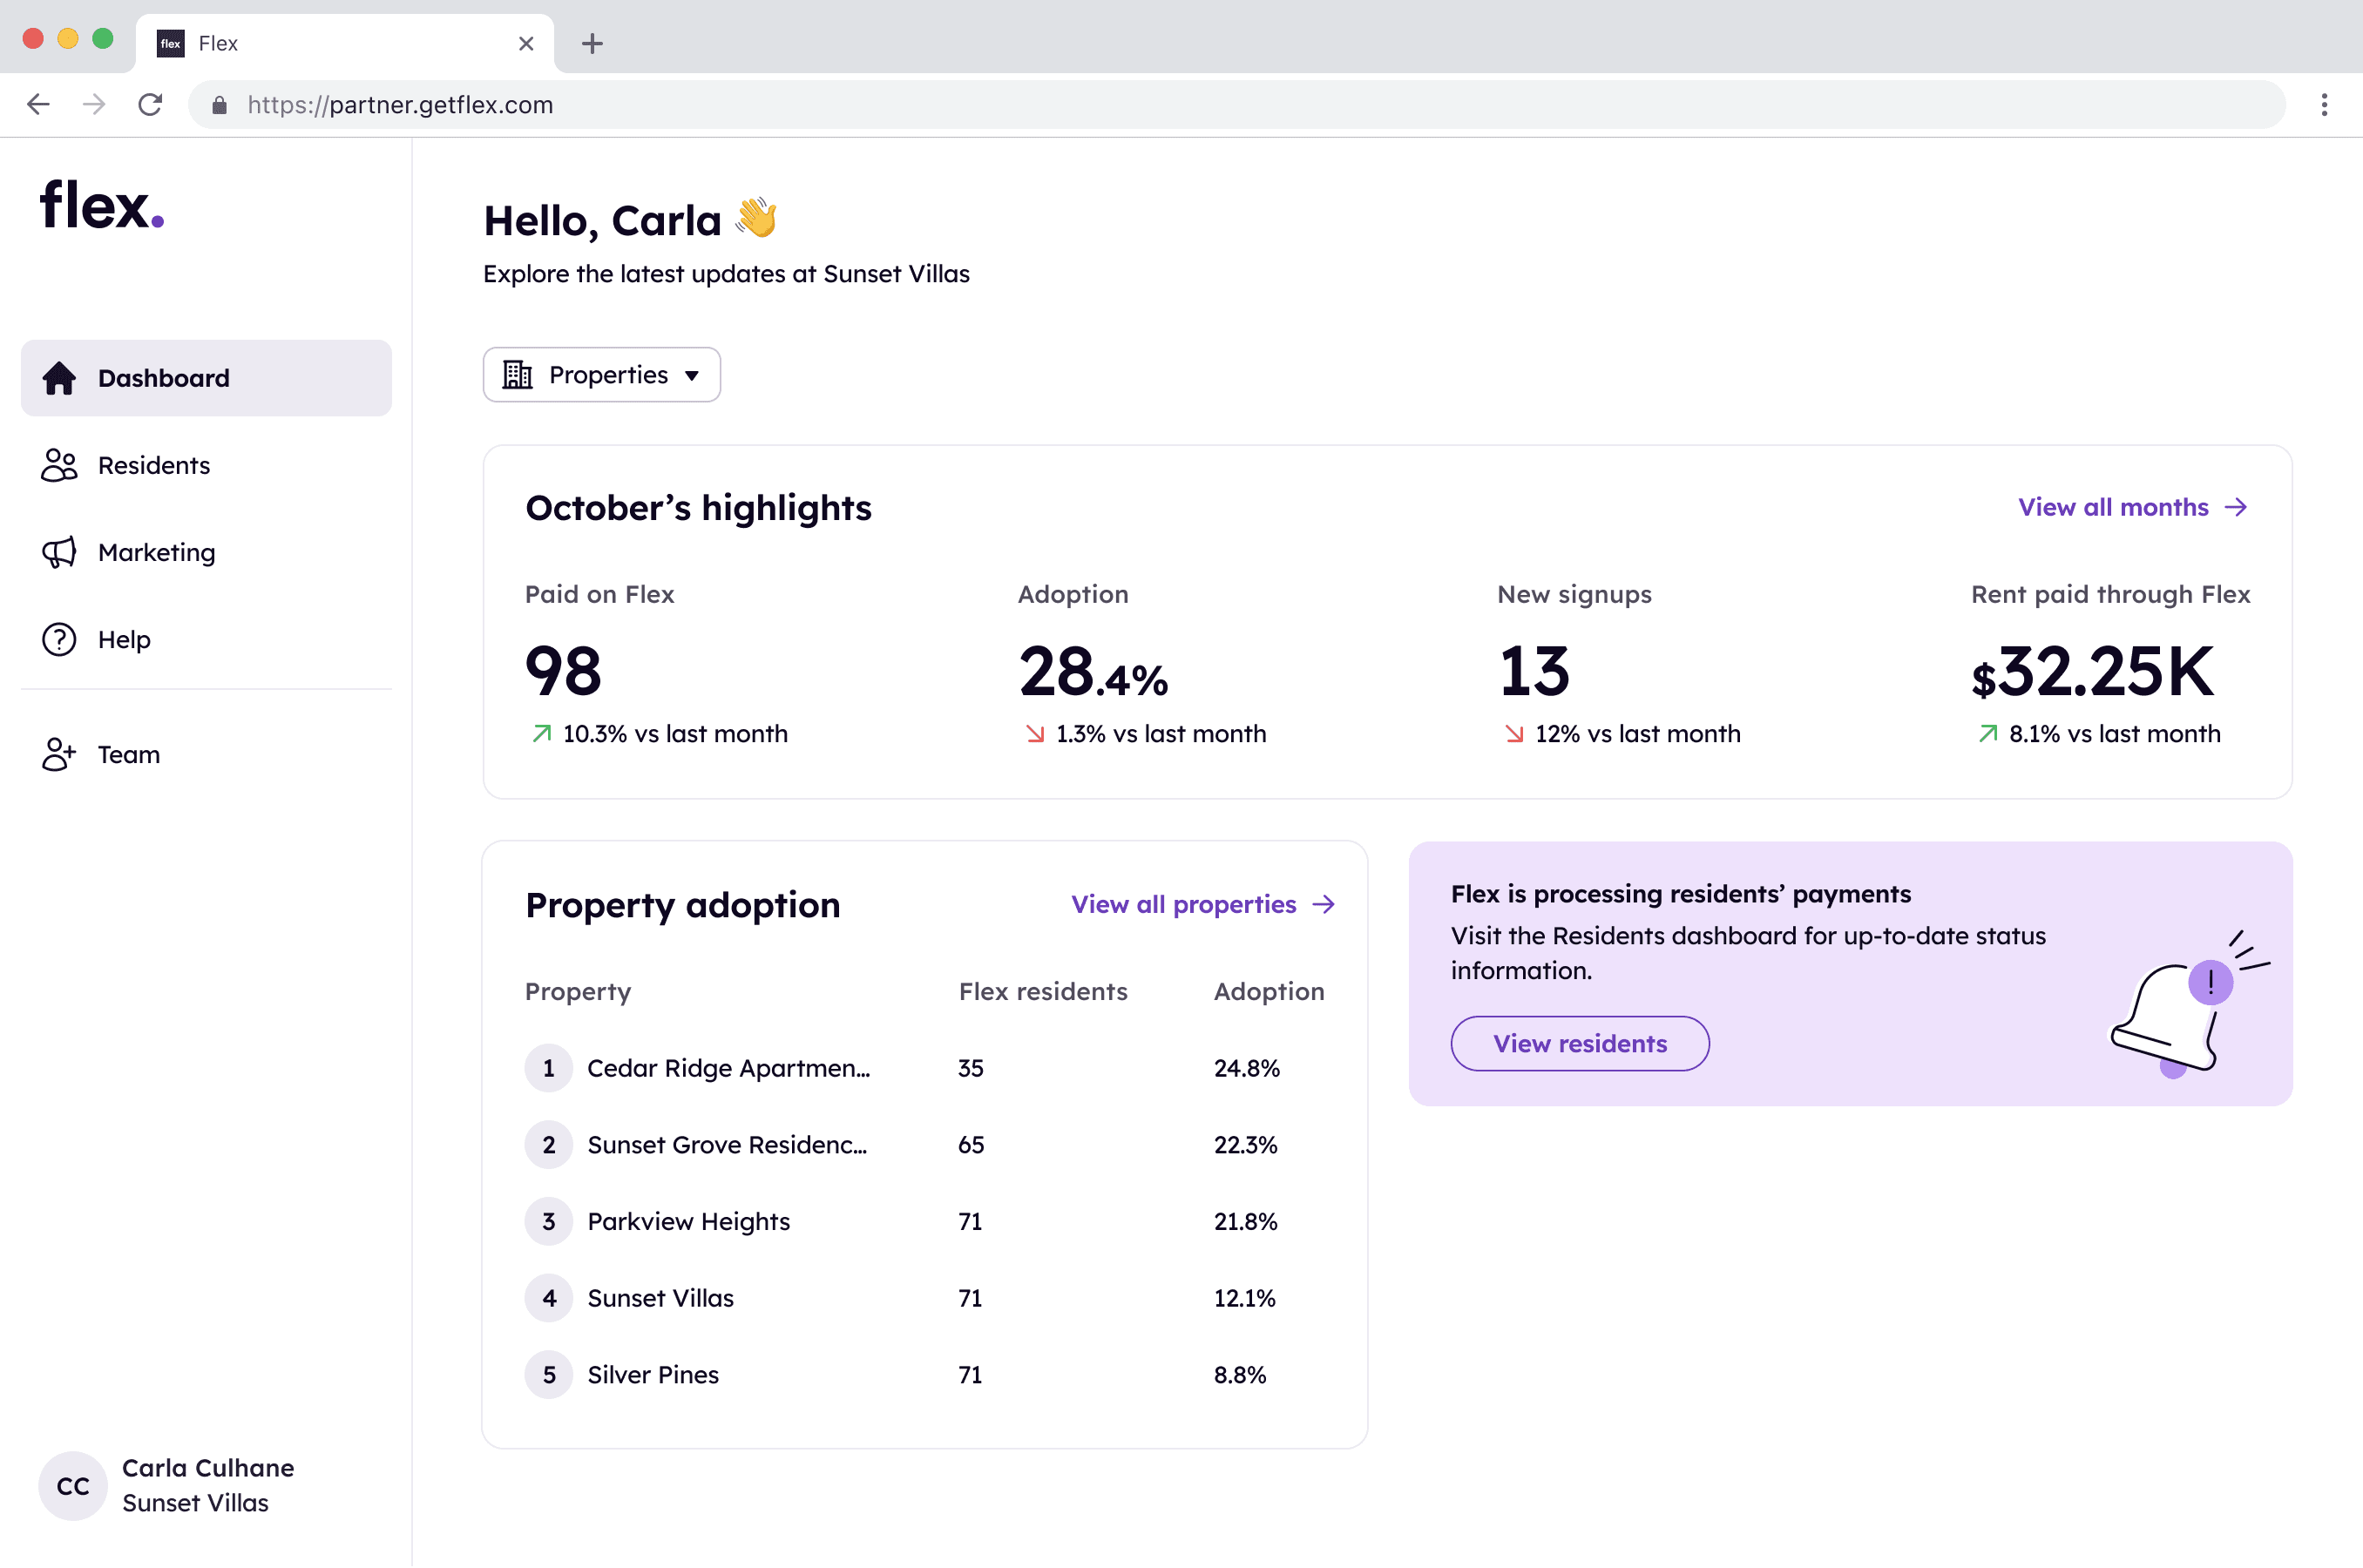The height and width of the screenshot is (1568, 2363).
Task: Go to Marketing section
Action: (x=156, y=552)
